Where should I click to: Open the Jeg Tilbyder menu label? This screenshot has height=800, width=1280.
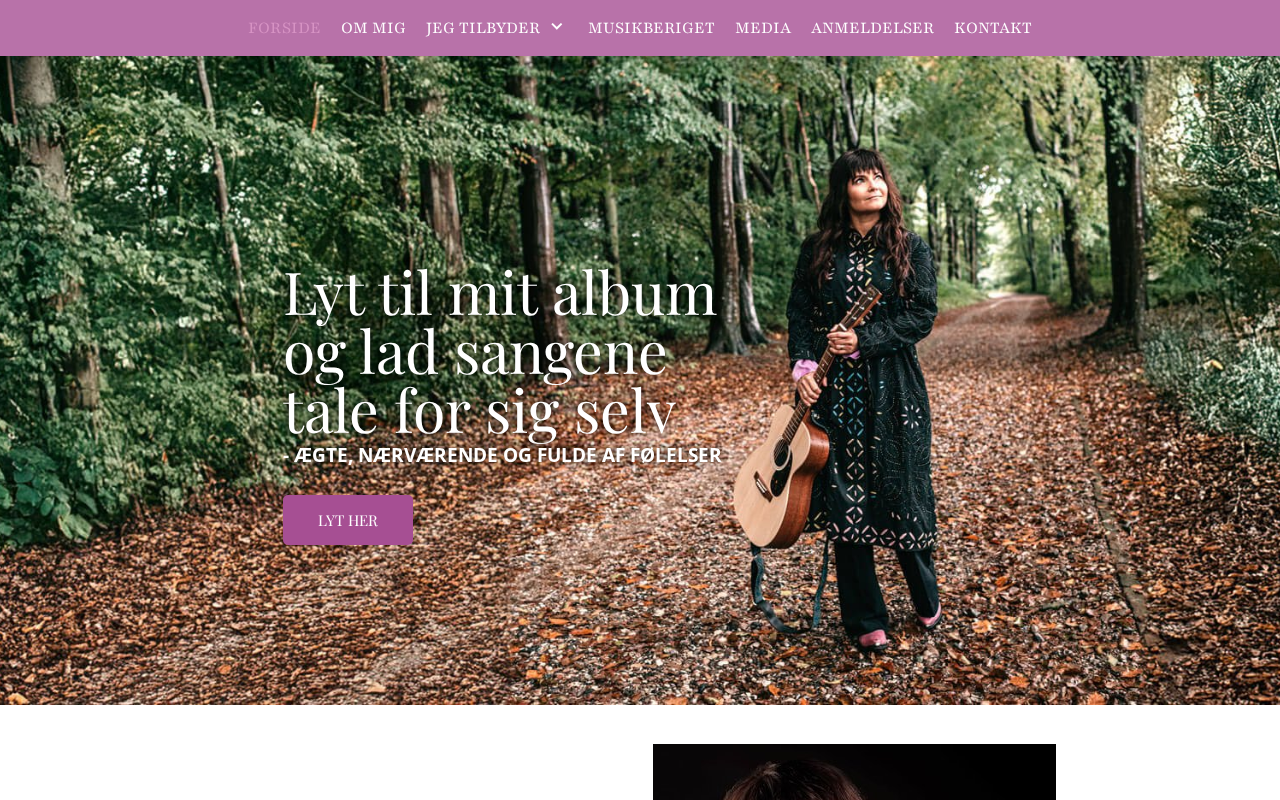pos(483,28)
